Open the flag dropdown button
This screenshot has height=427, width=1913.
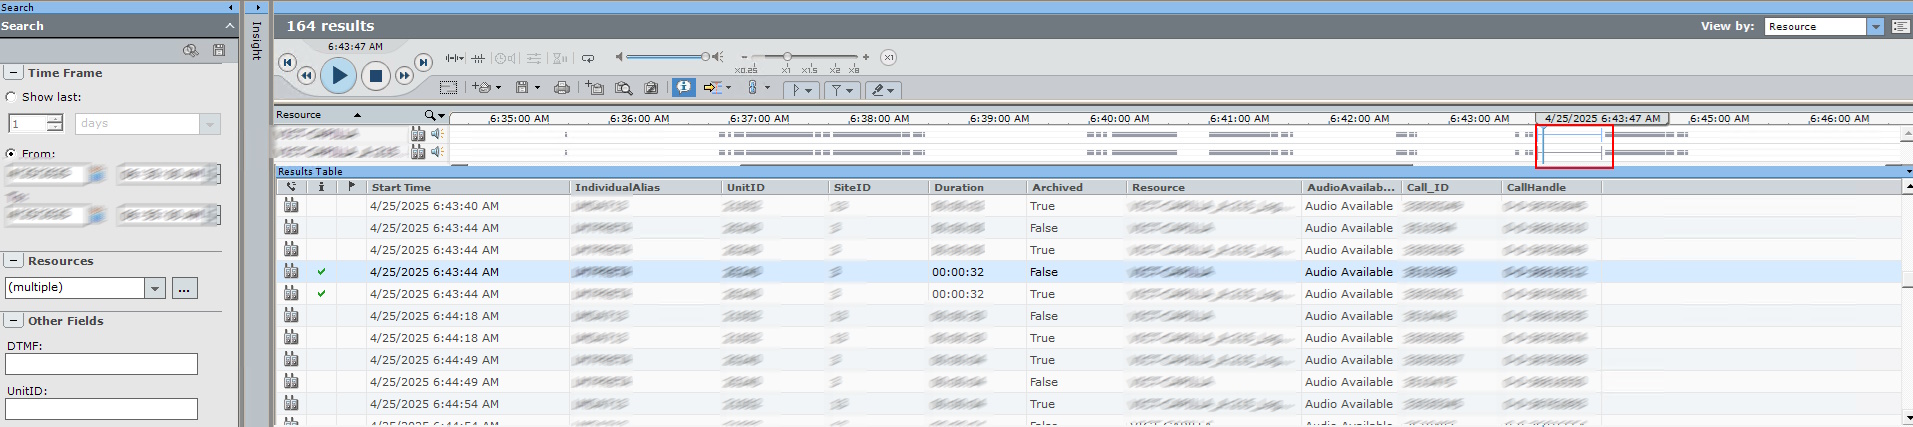point(802,90)
